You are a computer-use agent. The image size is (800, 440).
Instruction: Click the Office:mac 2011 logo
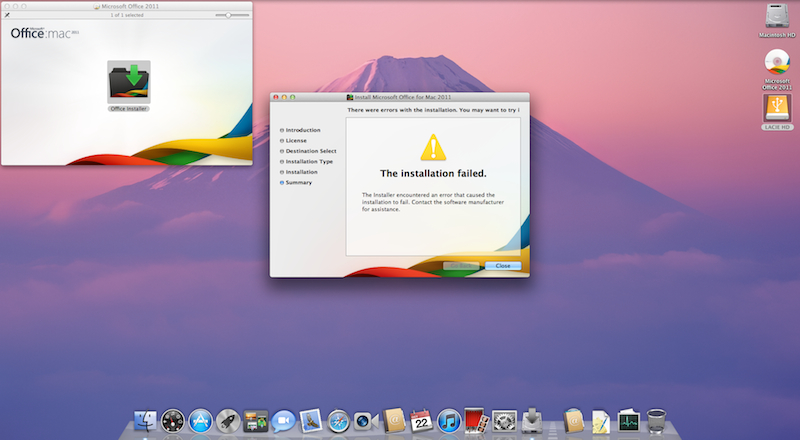[45, 33]
